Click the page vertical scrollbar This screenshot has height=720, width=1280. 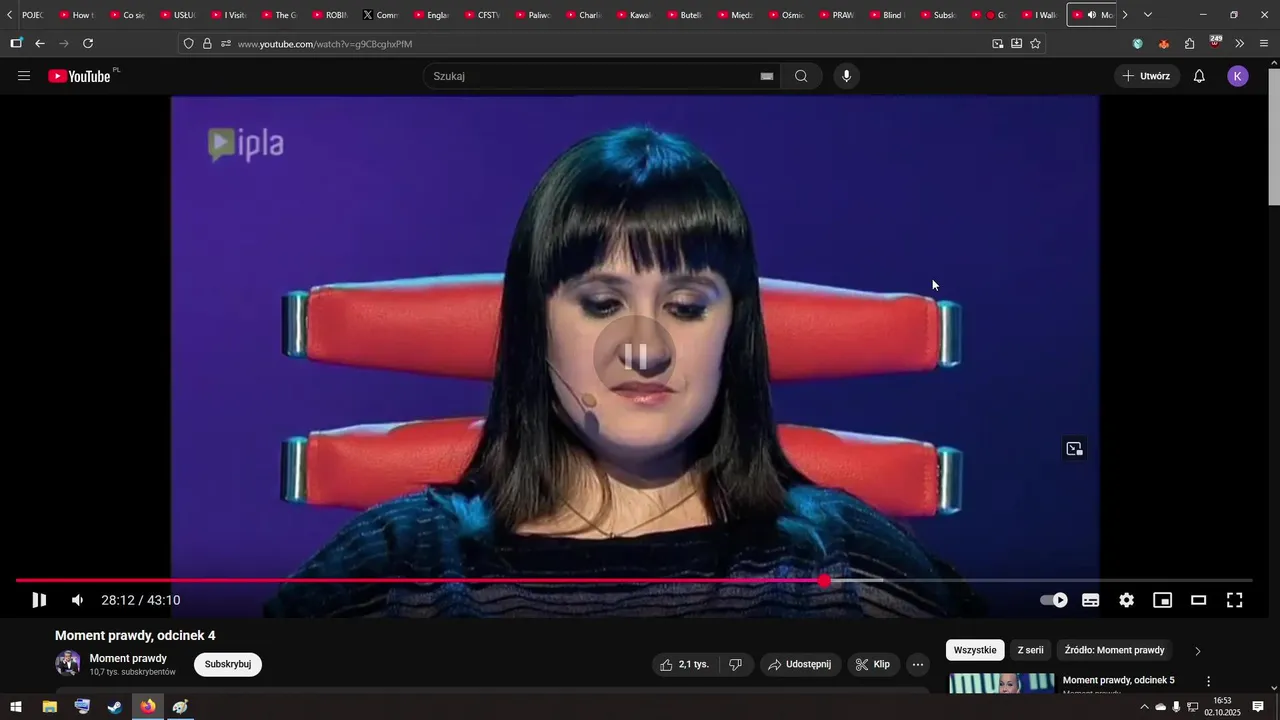[x=1273, y=135]
